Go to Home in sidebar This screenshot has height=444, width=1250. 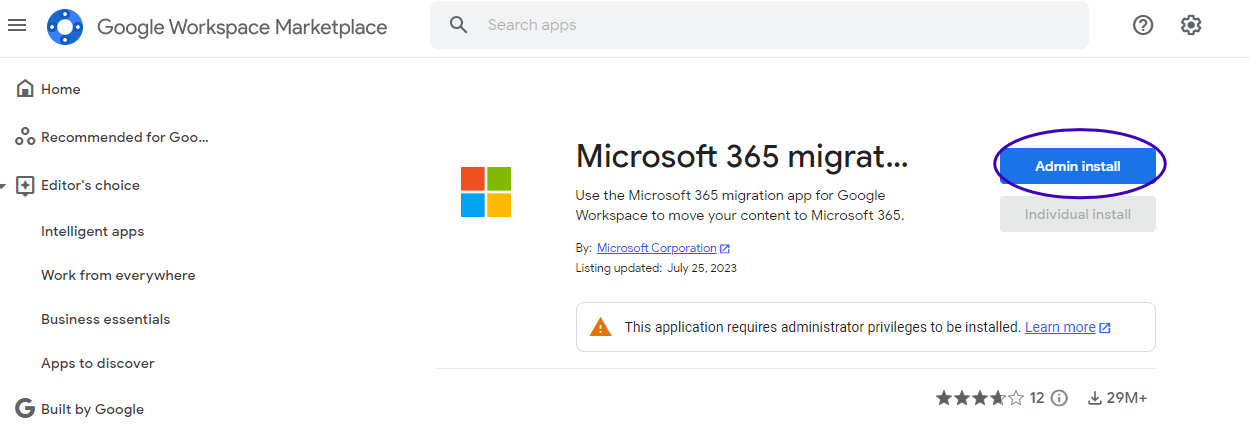(60, 89)
